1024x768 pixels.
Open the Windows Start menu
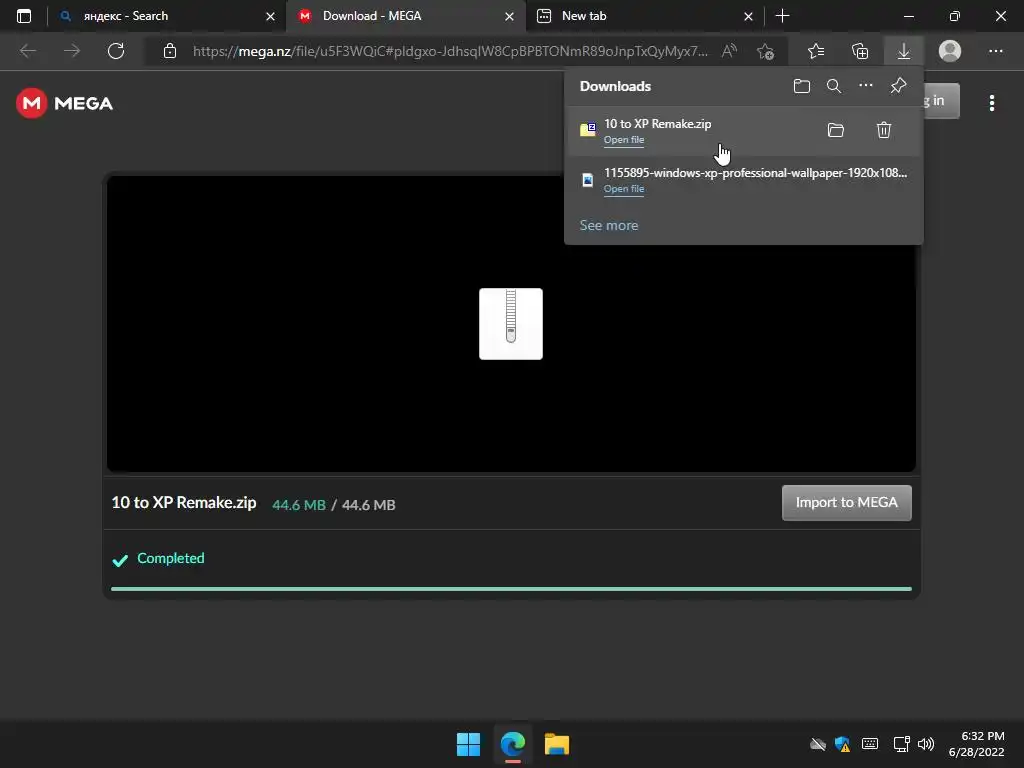point(468,744)
